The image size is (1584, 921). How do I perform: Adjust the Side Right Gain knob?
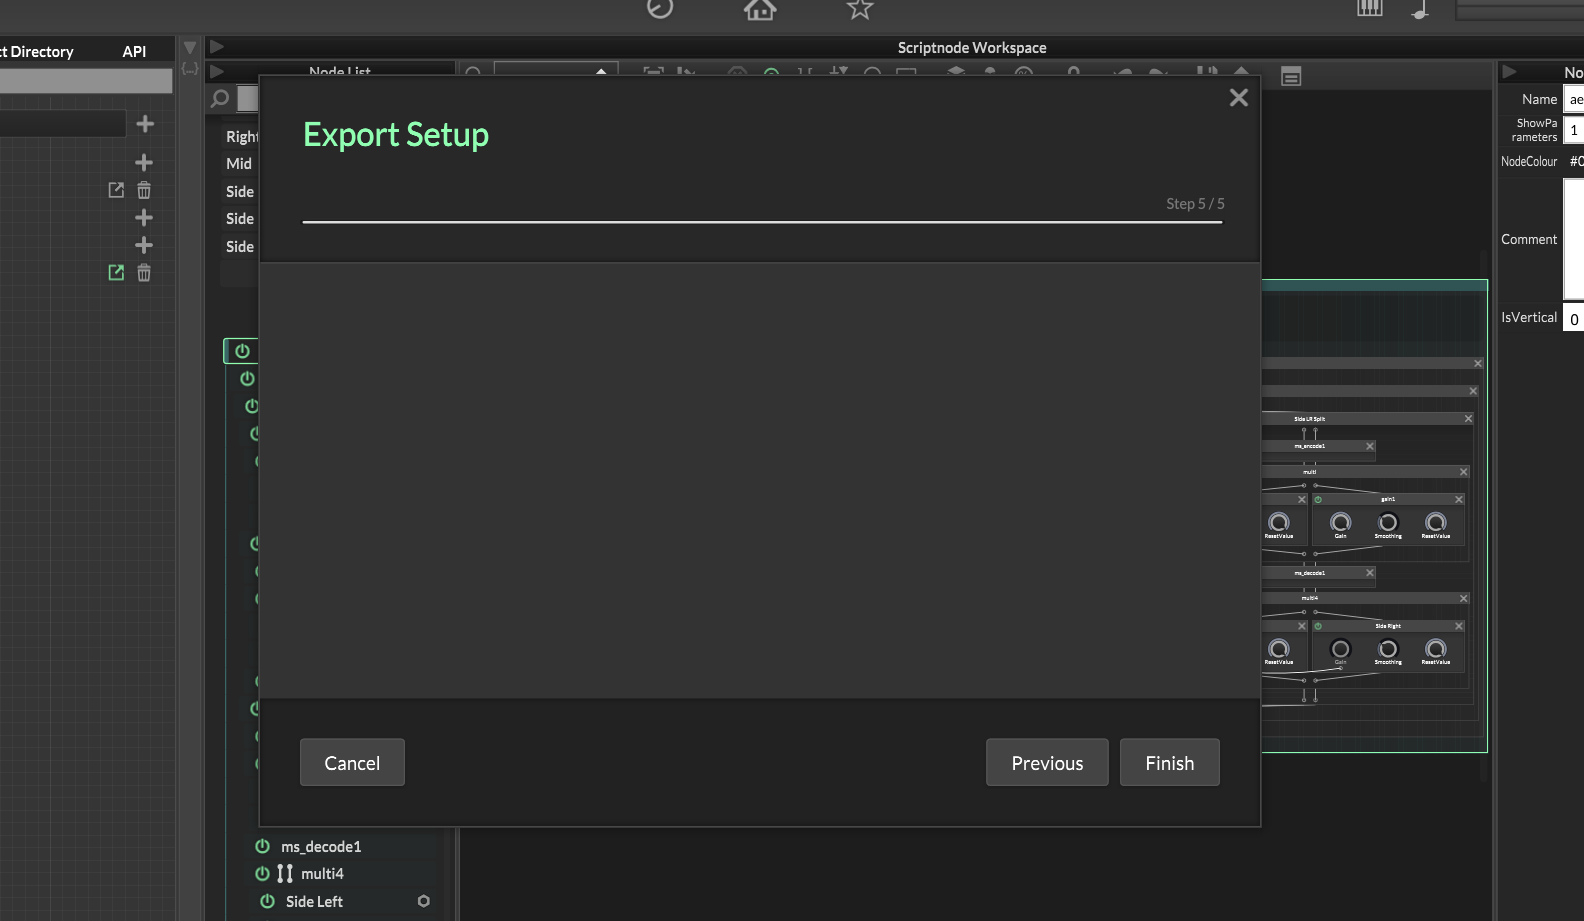[1340, 649]
